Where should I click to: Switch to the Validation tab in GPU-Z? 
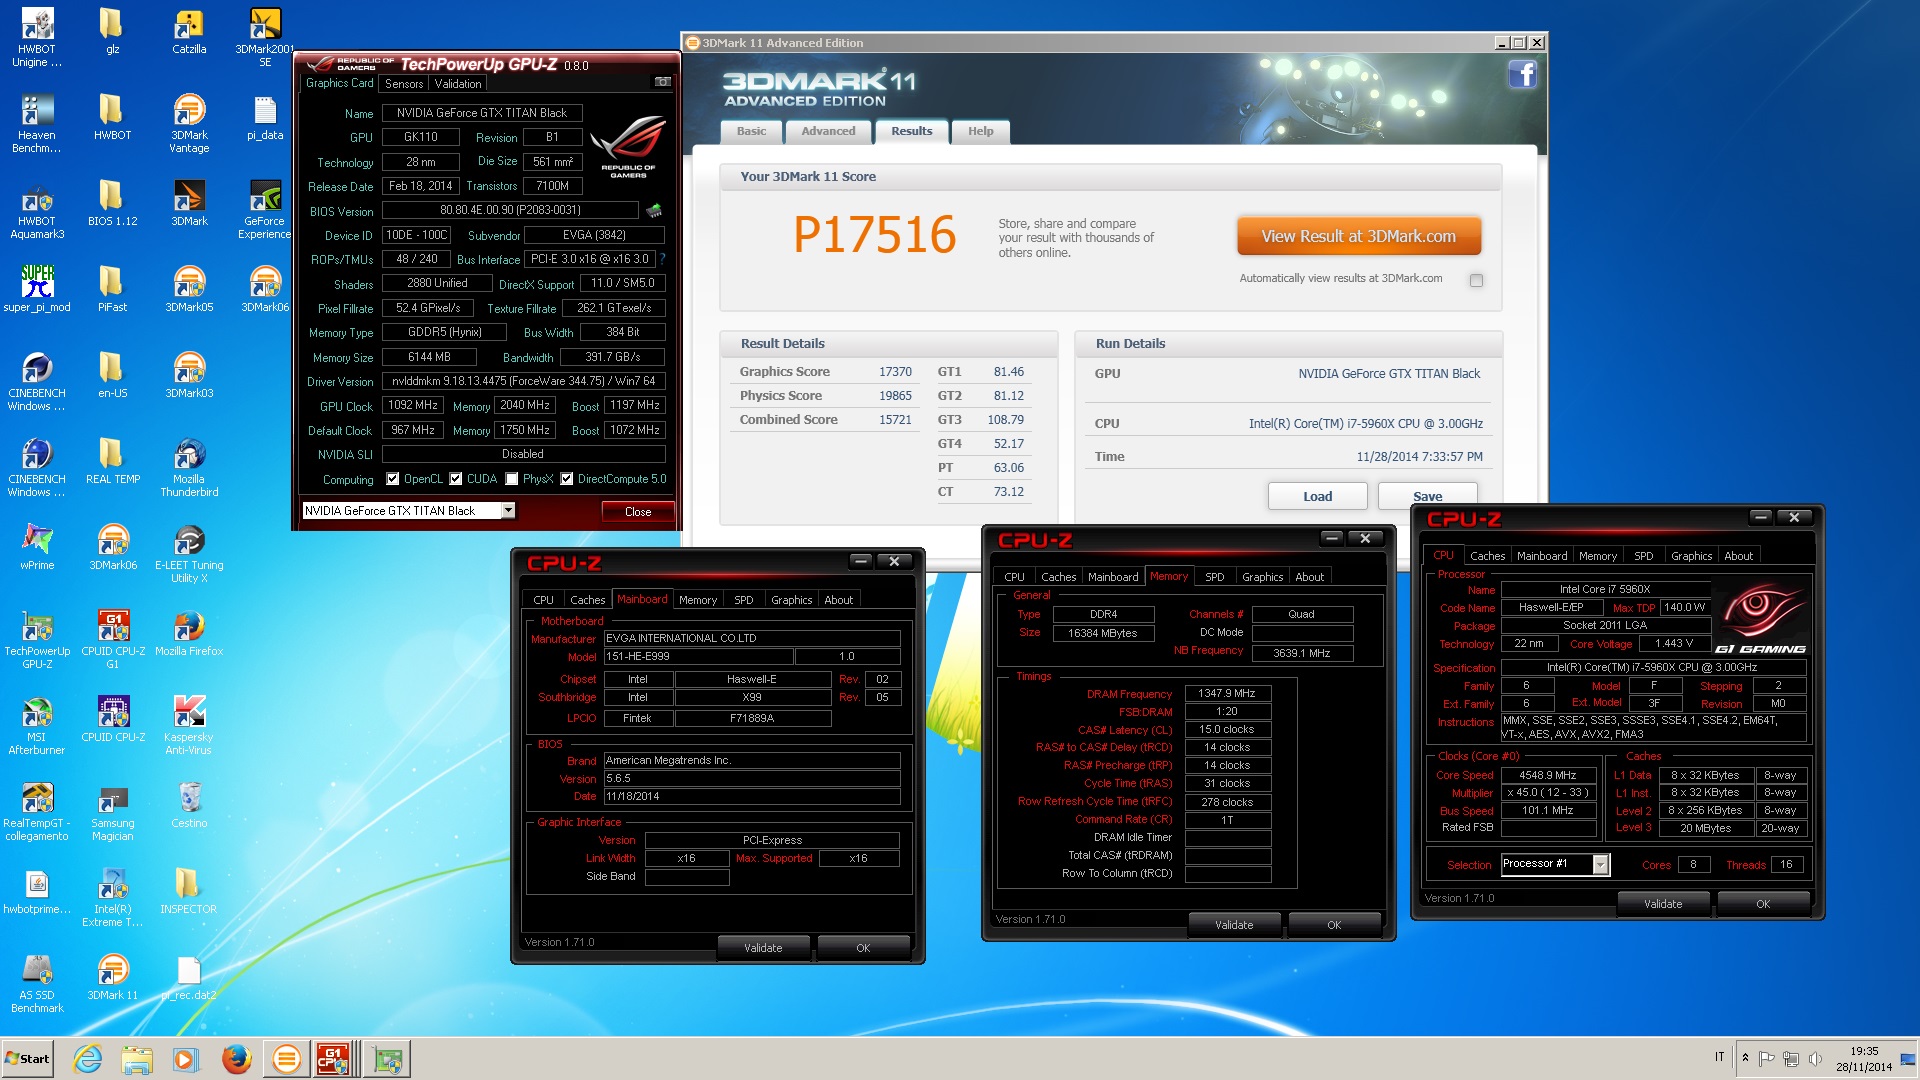(457, 84)
